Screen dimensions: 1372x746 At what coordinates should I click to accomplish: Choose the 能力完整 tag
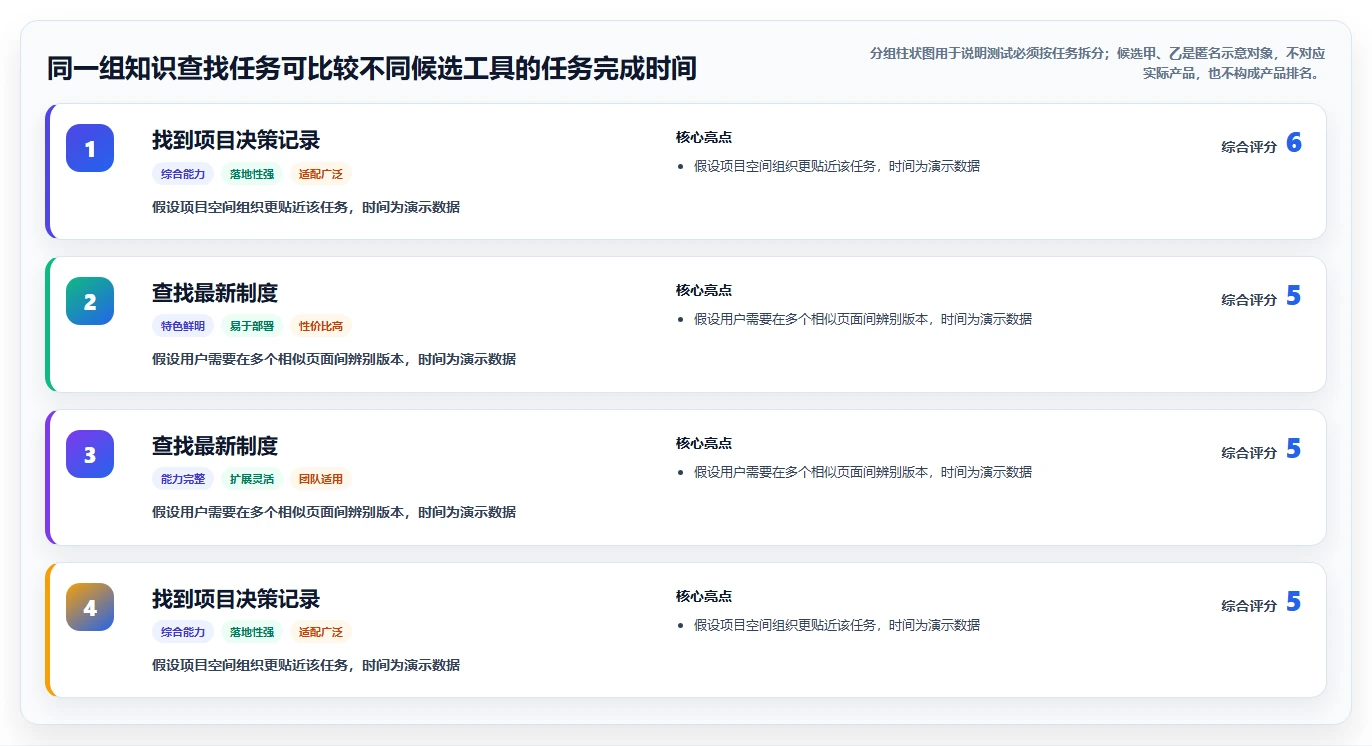click(183, 479)
